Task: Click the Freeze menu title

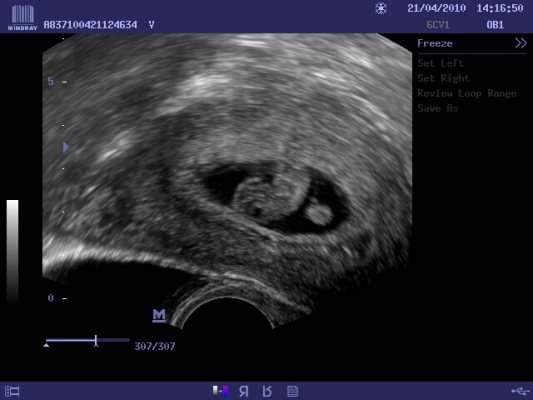Action: (x=435, y=43)
